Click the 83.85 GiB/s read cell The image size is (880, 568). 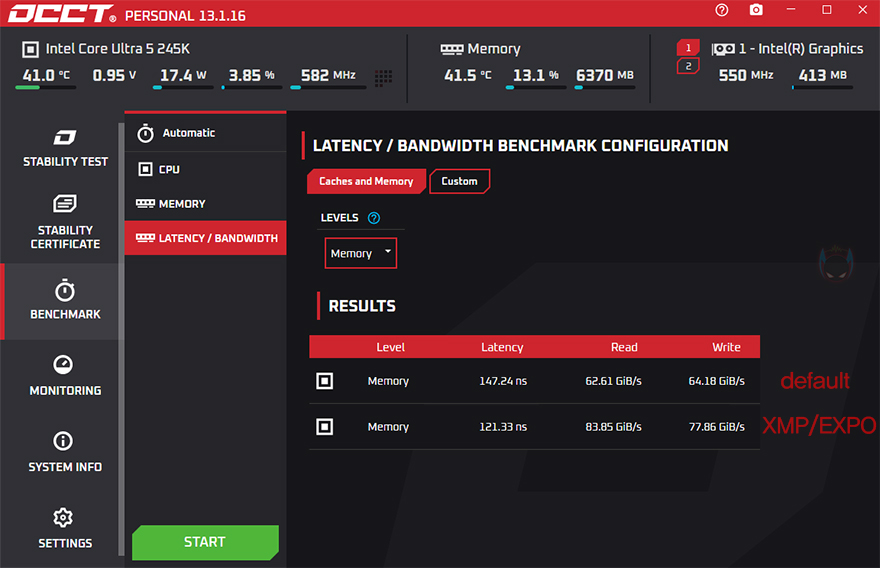613,427
